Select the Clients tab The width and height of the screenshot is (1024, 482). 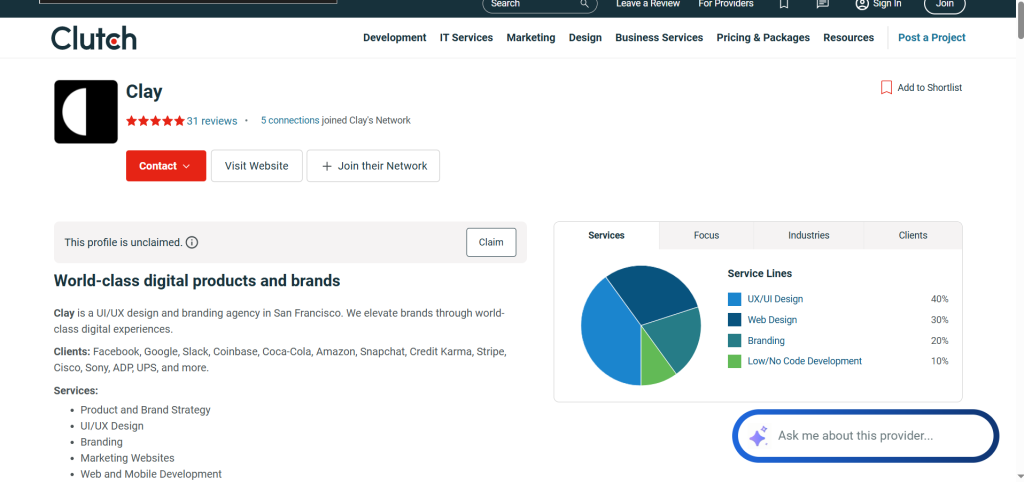tap(912, 236)
